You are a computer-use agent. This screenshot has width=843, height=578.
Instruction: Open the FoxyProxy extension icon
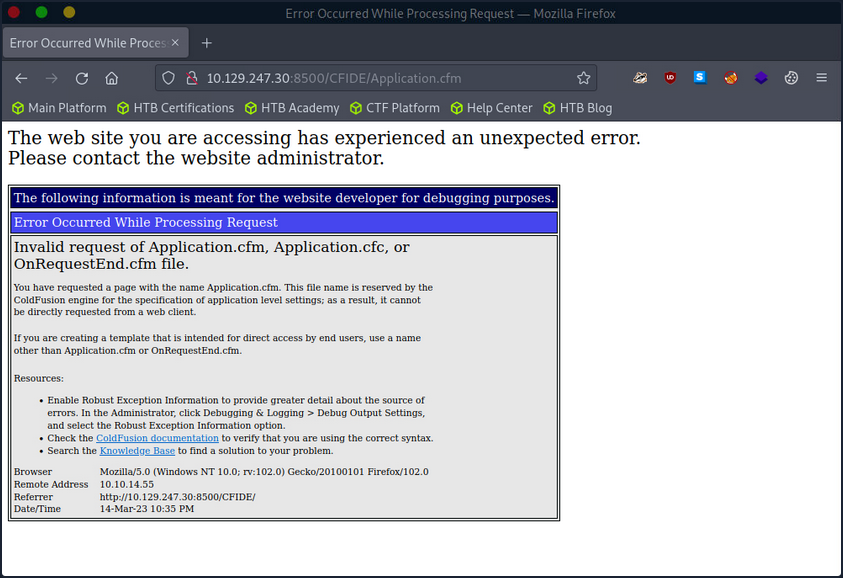731,78
